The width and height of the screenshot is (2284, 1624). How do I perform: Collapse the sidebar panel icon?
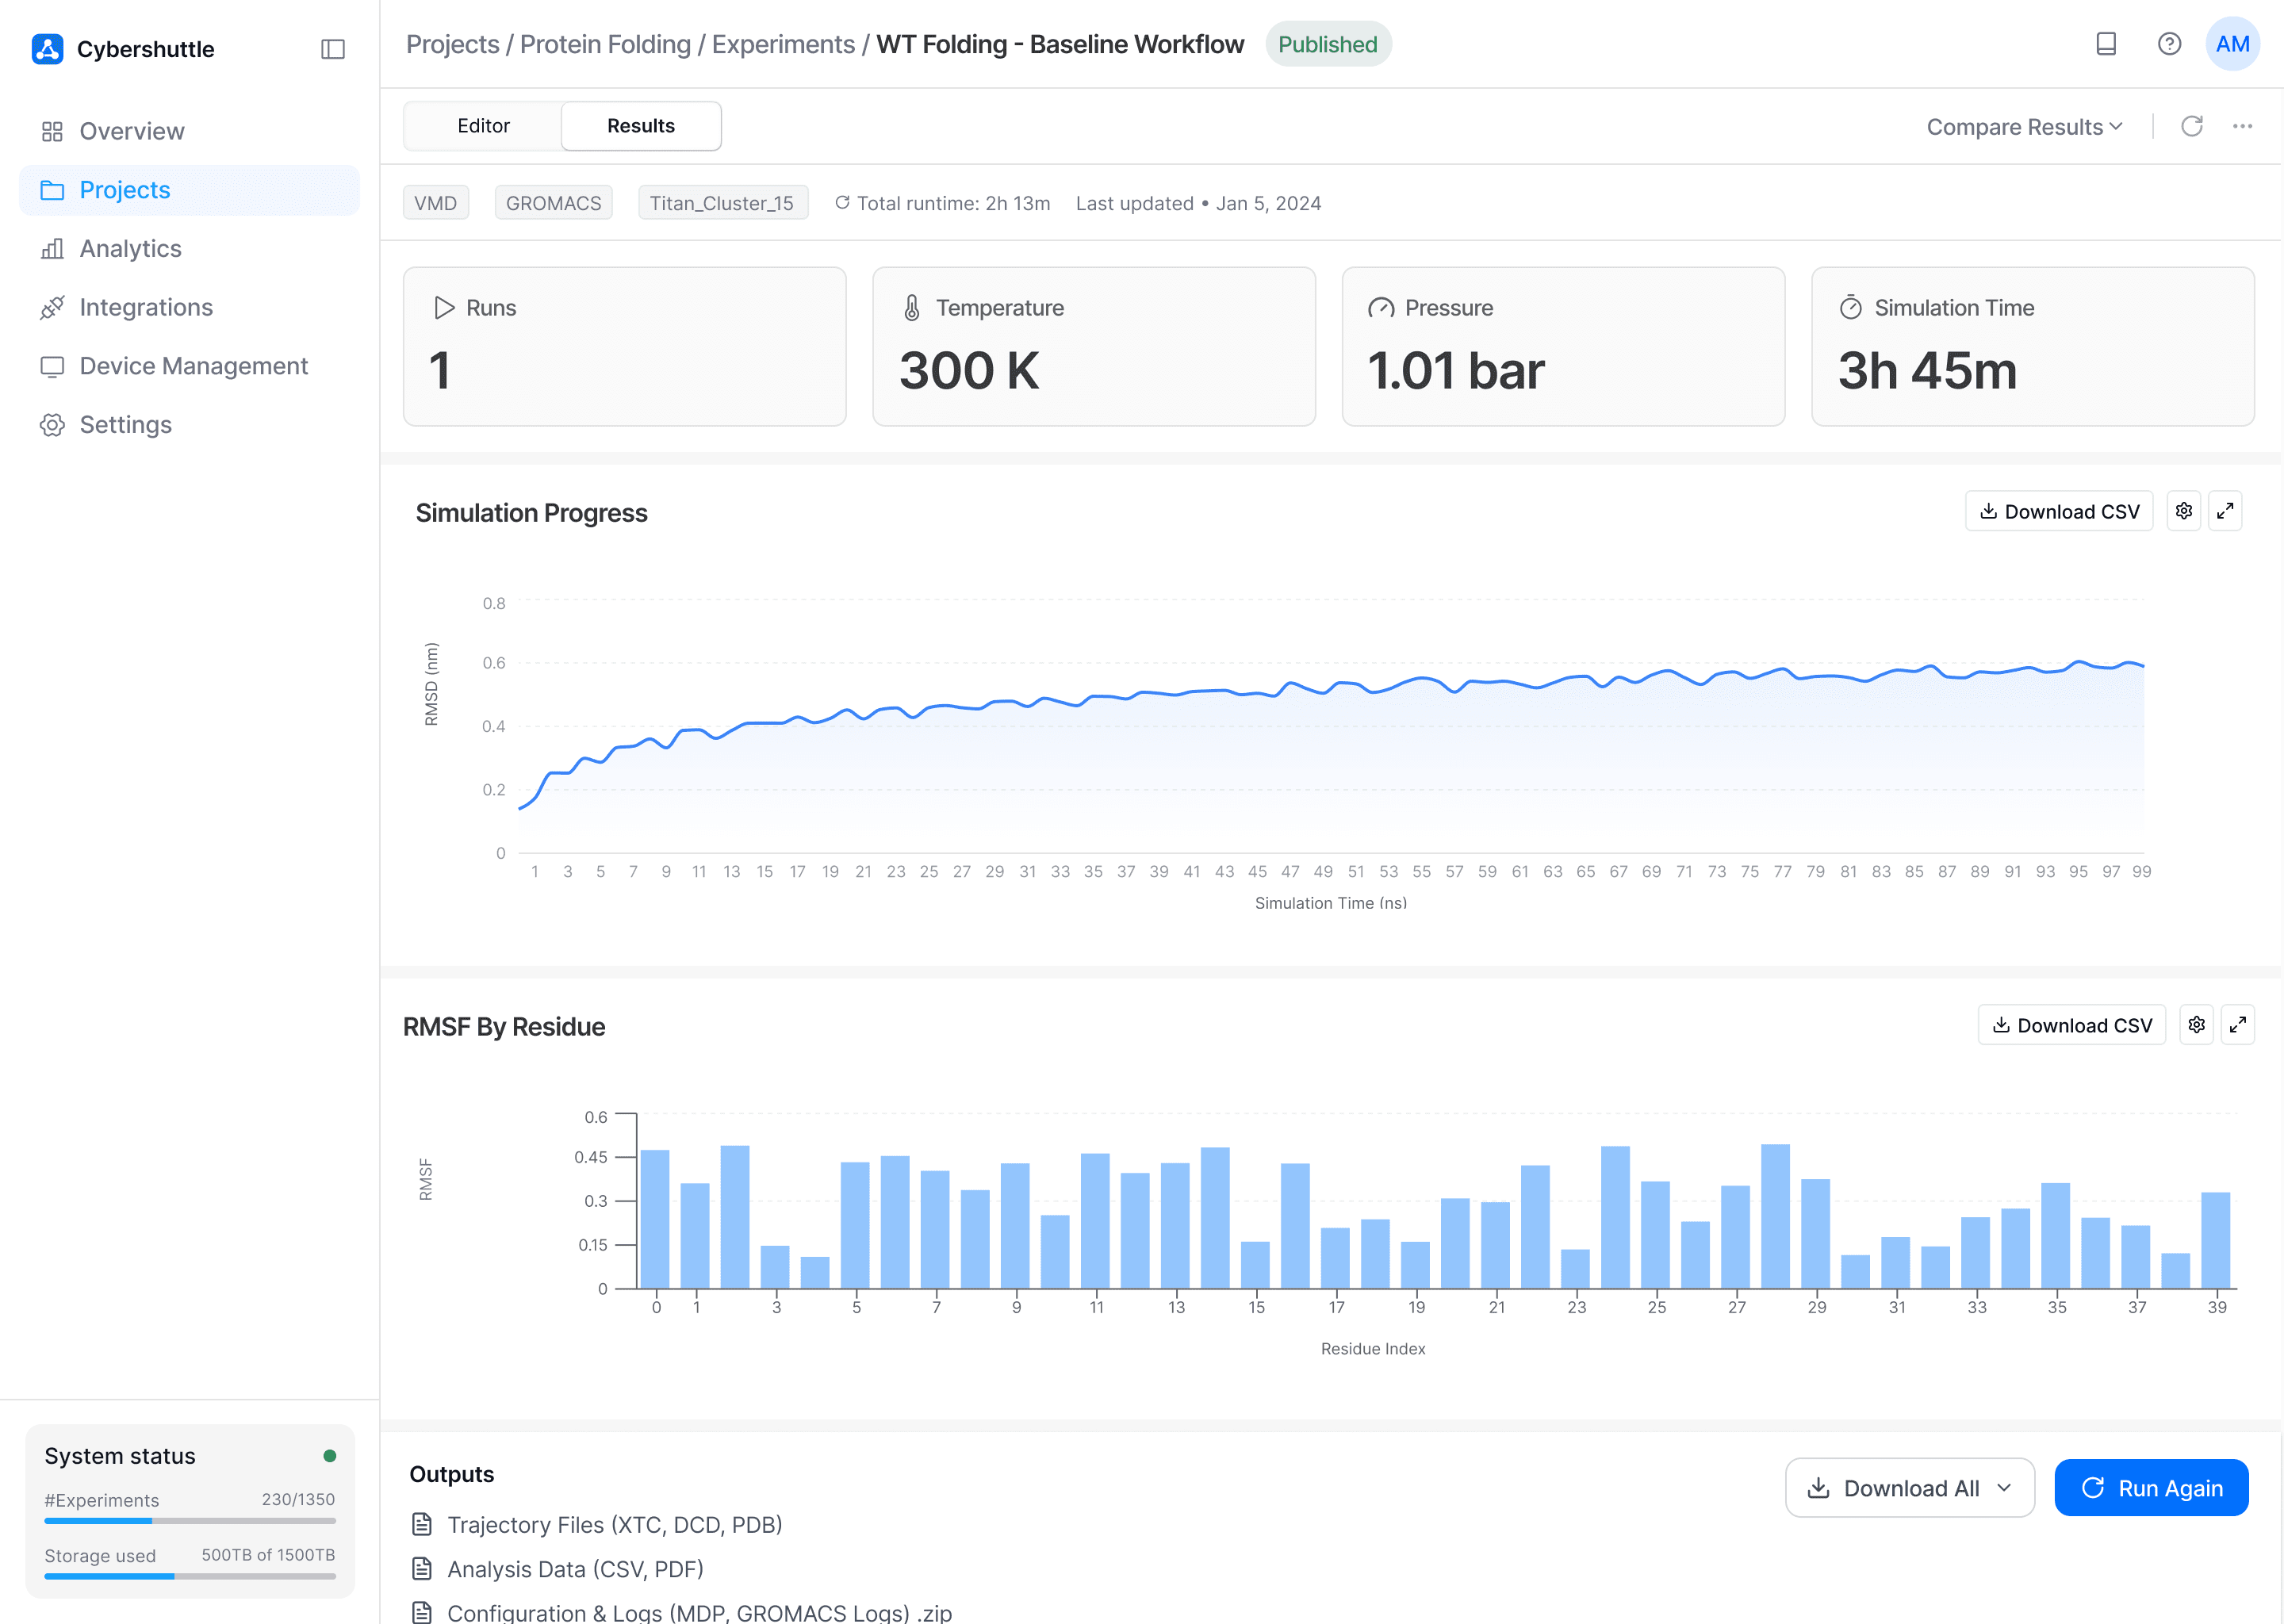point(333,49)
